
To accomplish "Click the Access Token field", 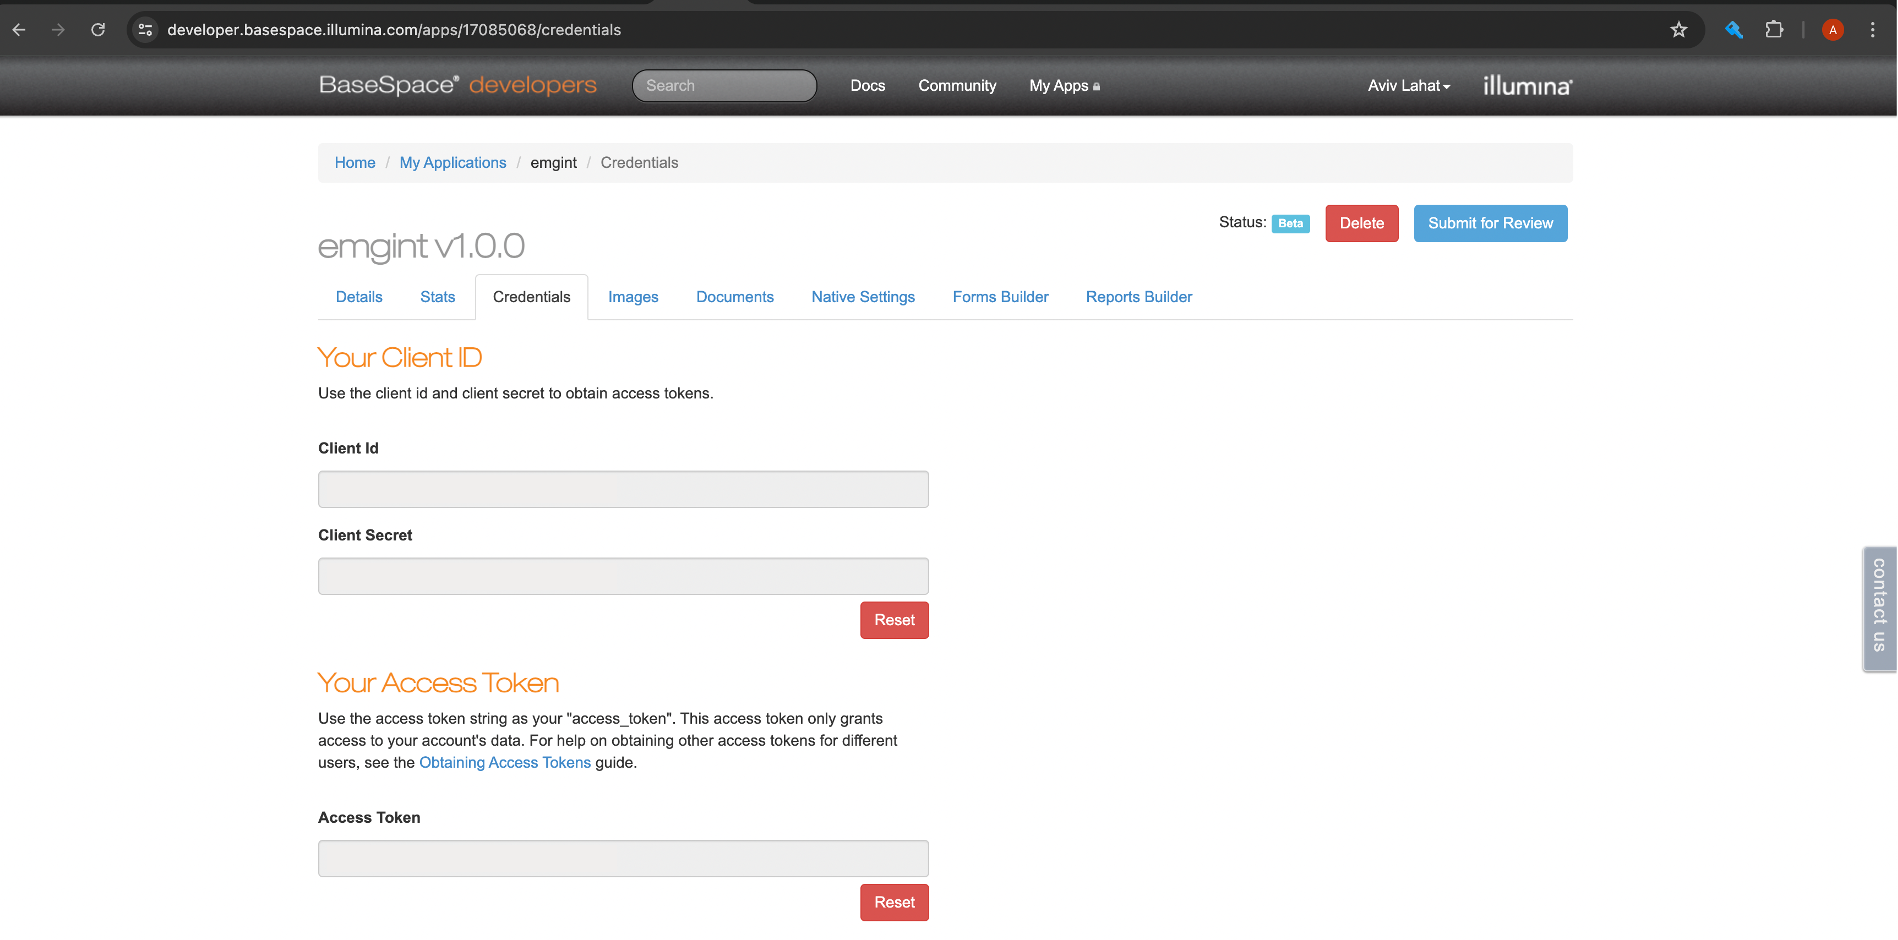I will coord(623,859).
